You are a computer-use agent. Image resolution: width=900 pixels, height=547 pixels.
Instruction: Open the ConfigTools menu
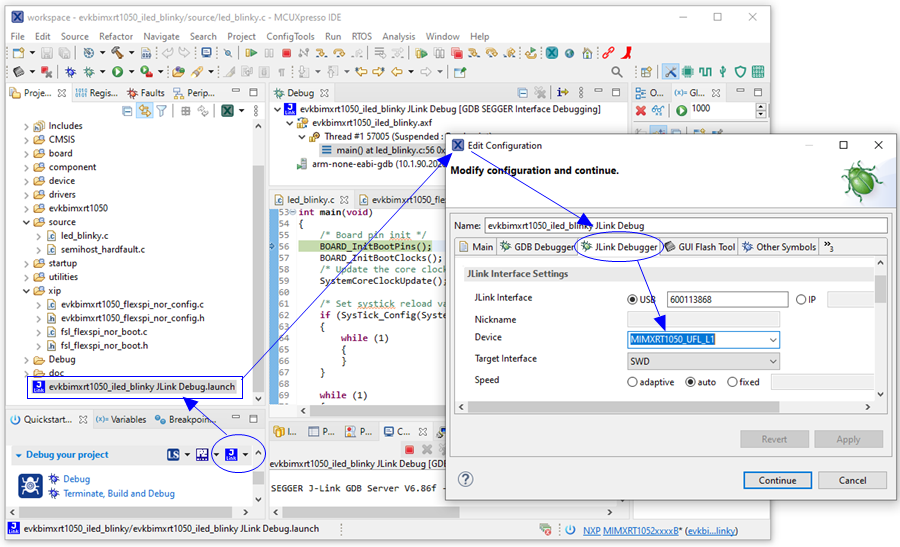point(290,36)
